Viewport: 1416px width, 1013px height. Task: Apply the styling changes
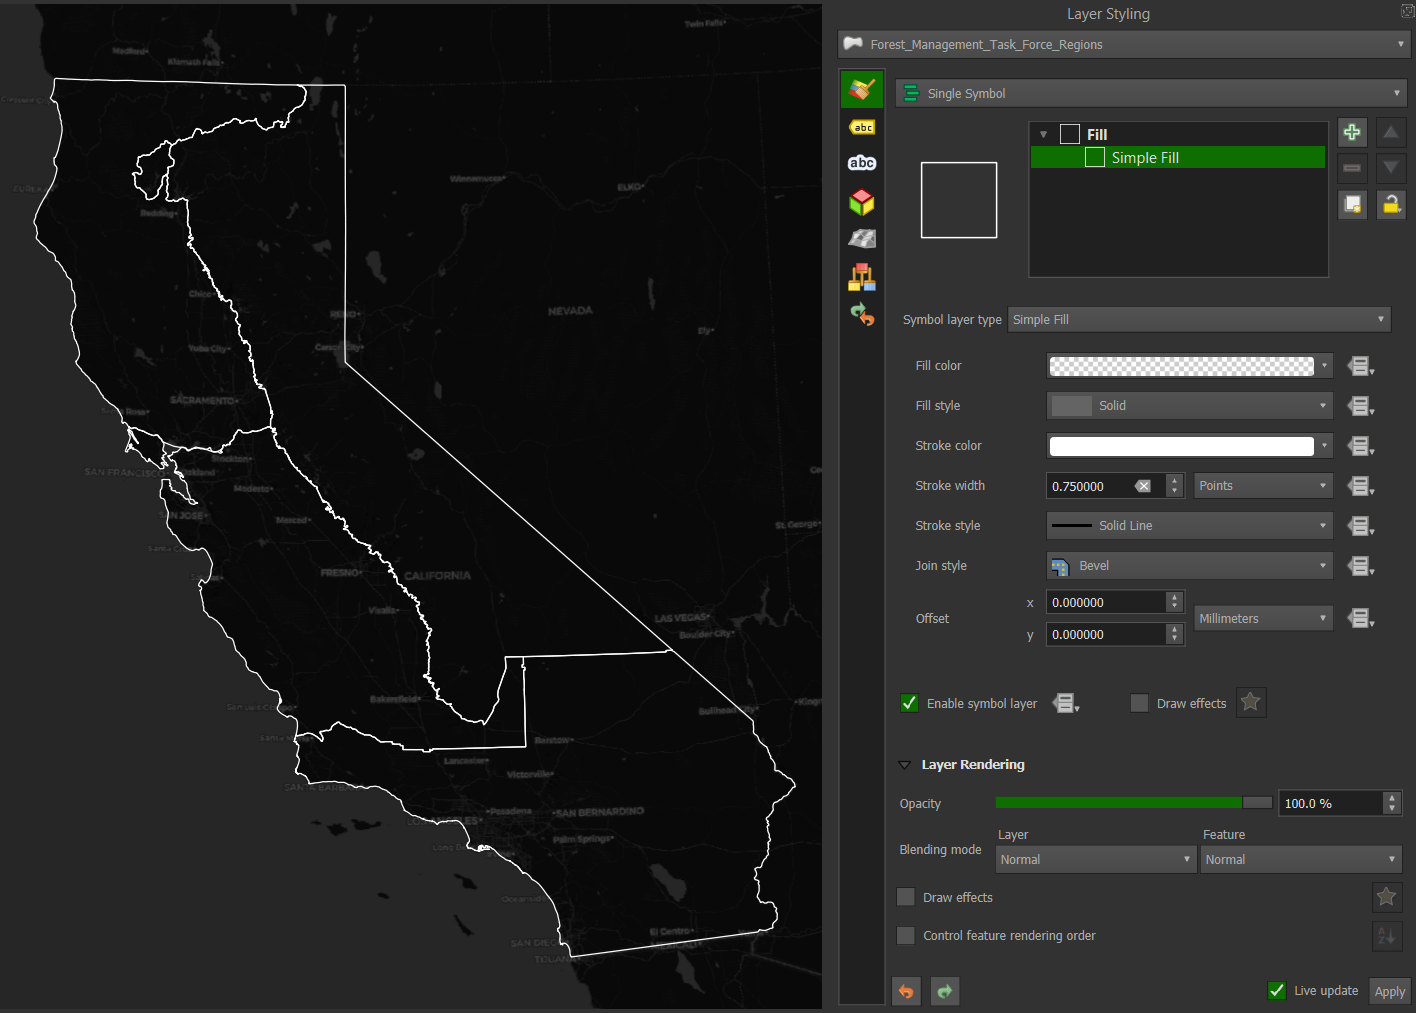(1389, 991)
